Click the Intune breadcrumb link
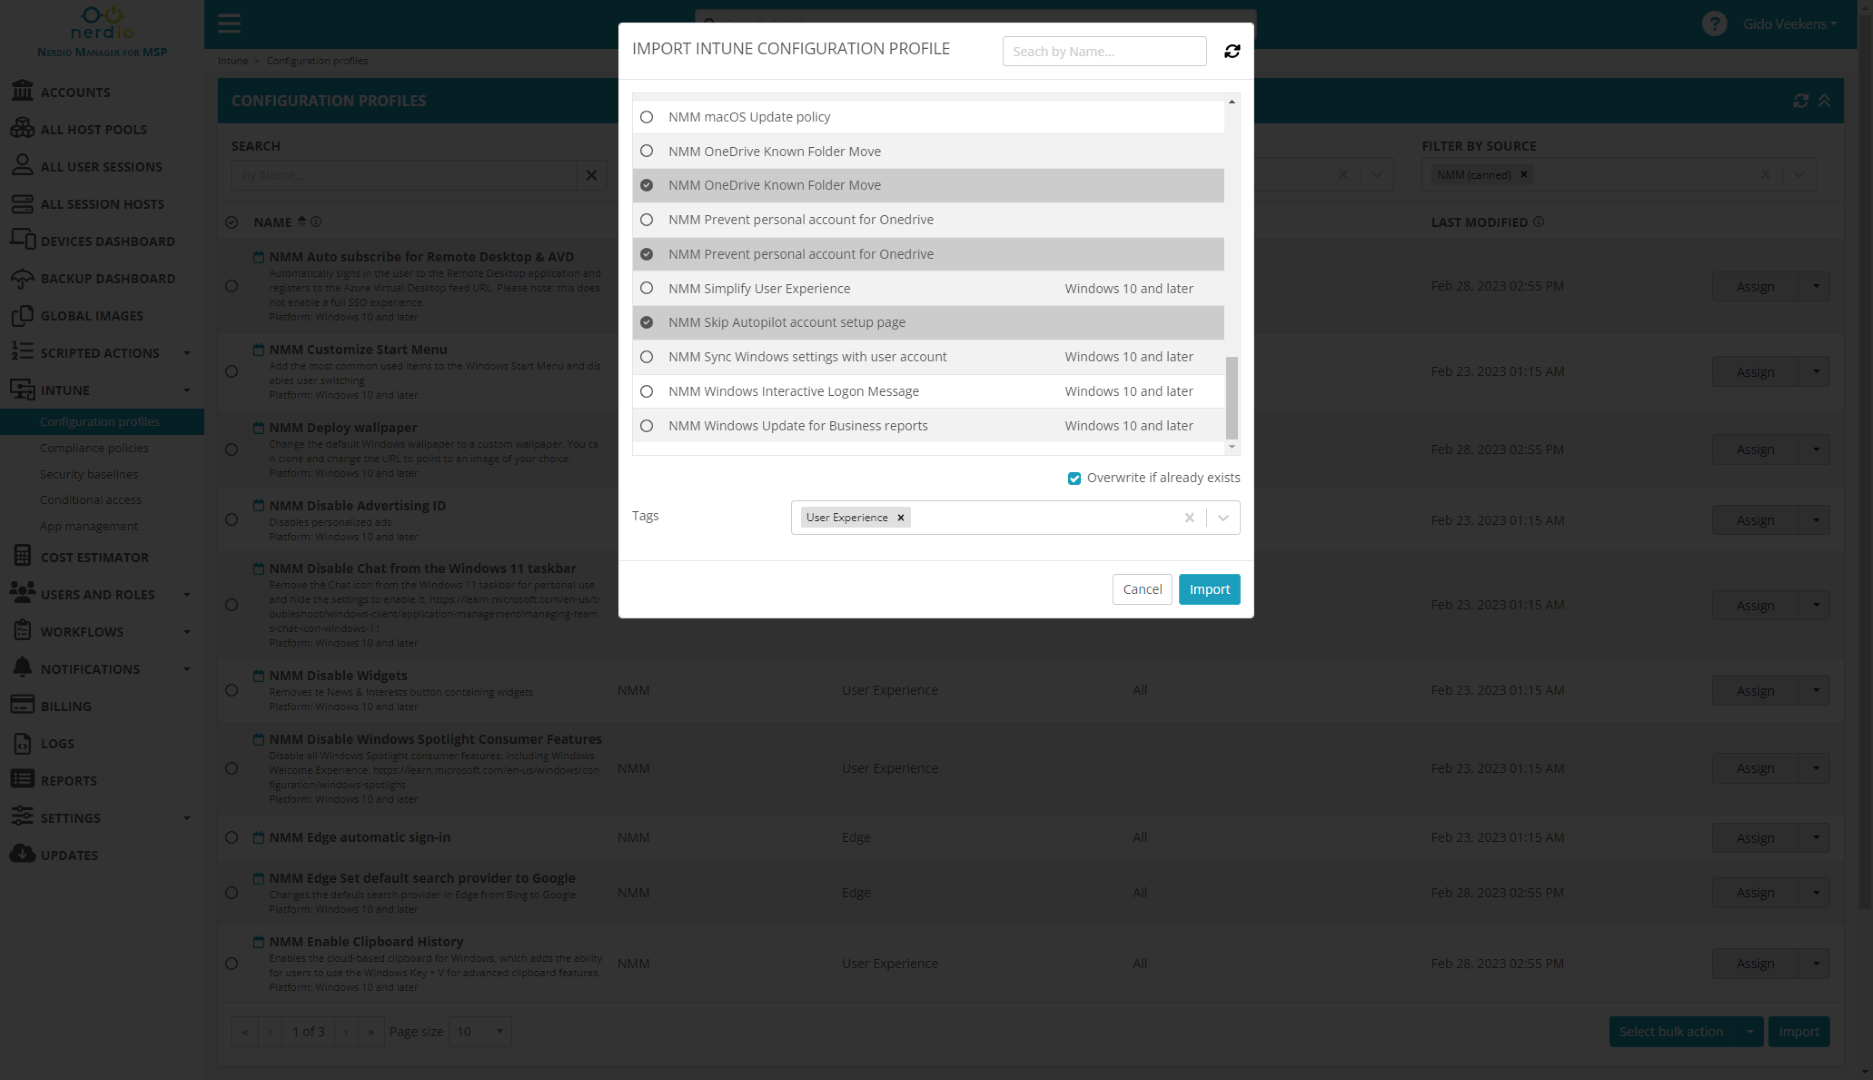 coord(233,61)
